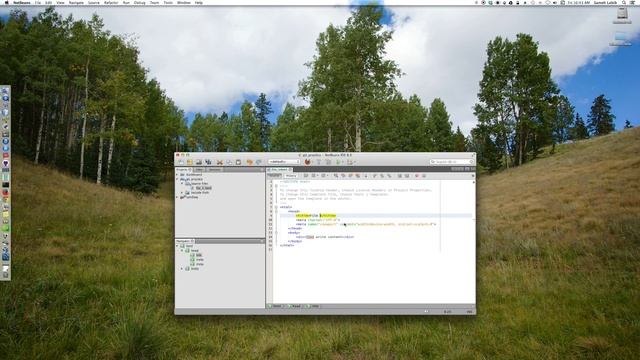Click the Save All toolbar icon
640x360 pixels.
[208, 162]
